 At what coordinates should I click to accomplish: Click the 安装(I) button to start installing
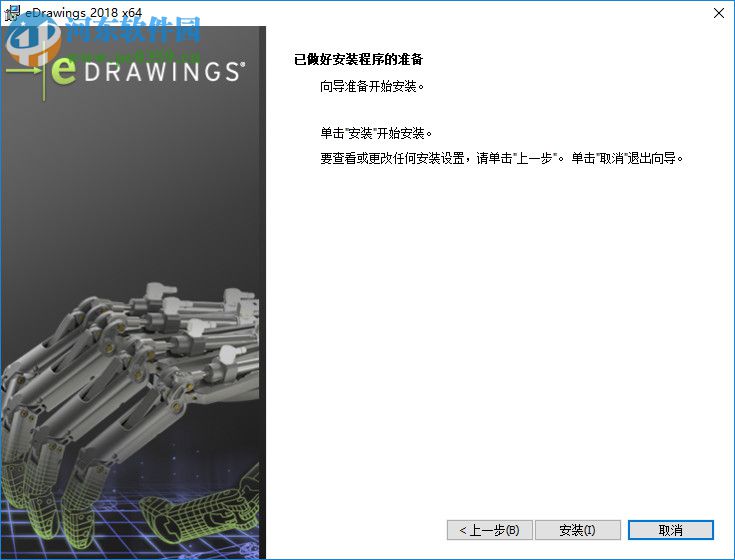click(x=578, y=530)
